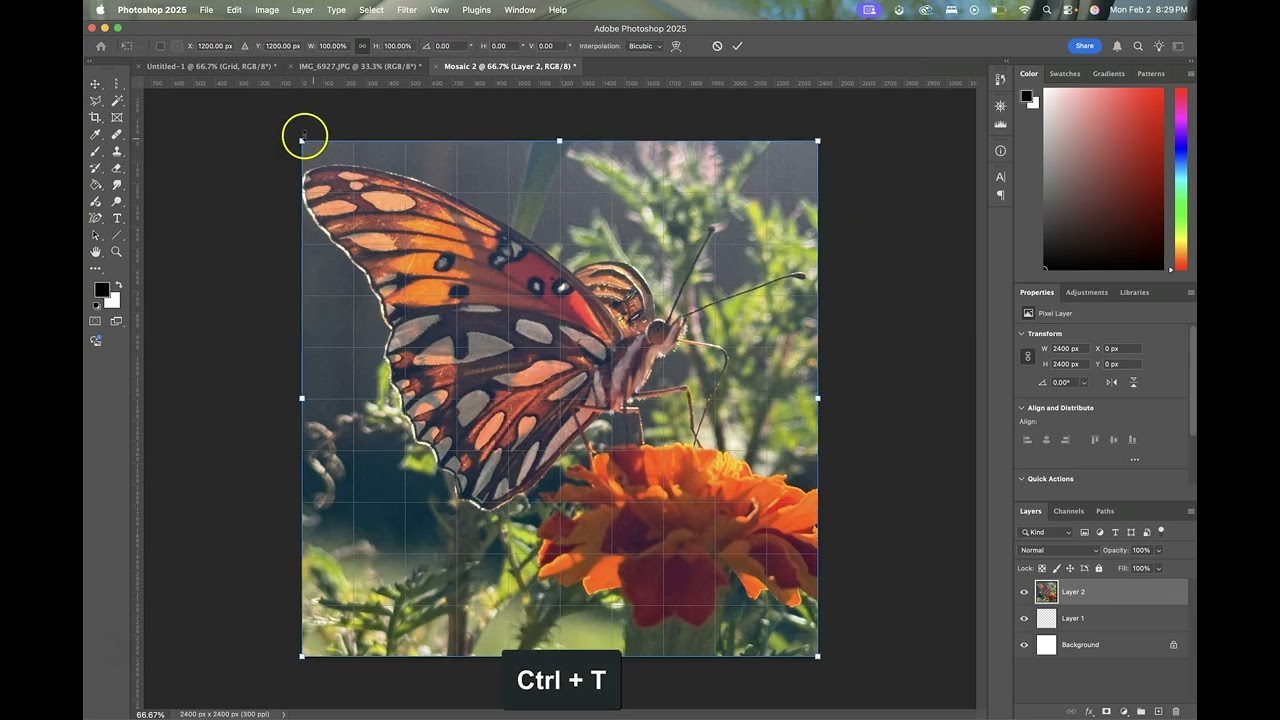Click the W width field in Properties

tap(1071, 349)
